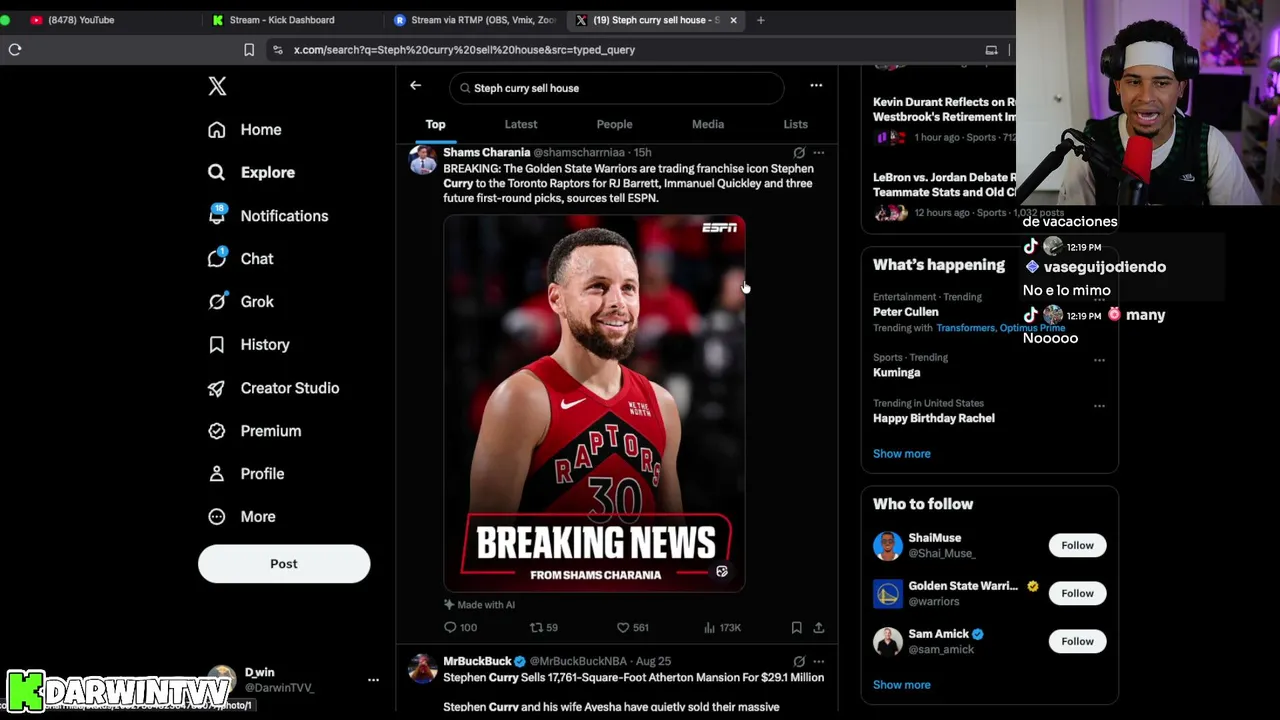Viewport: 1280px width, 720px height.
Task: Open the LeBron vs. Jordan Debate story
Action: point(944,185)
